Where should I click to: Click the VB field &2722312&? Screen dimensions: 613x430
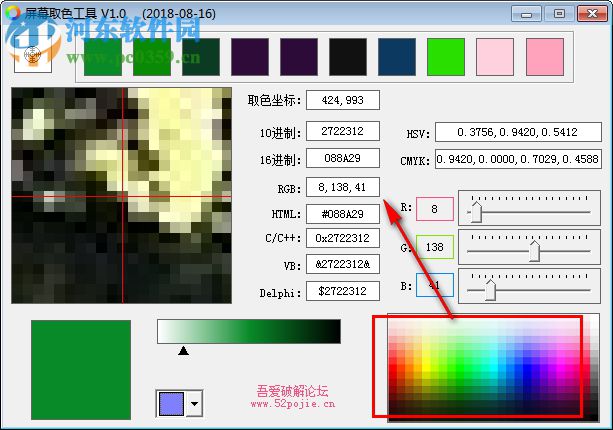[343, 264]
